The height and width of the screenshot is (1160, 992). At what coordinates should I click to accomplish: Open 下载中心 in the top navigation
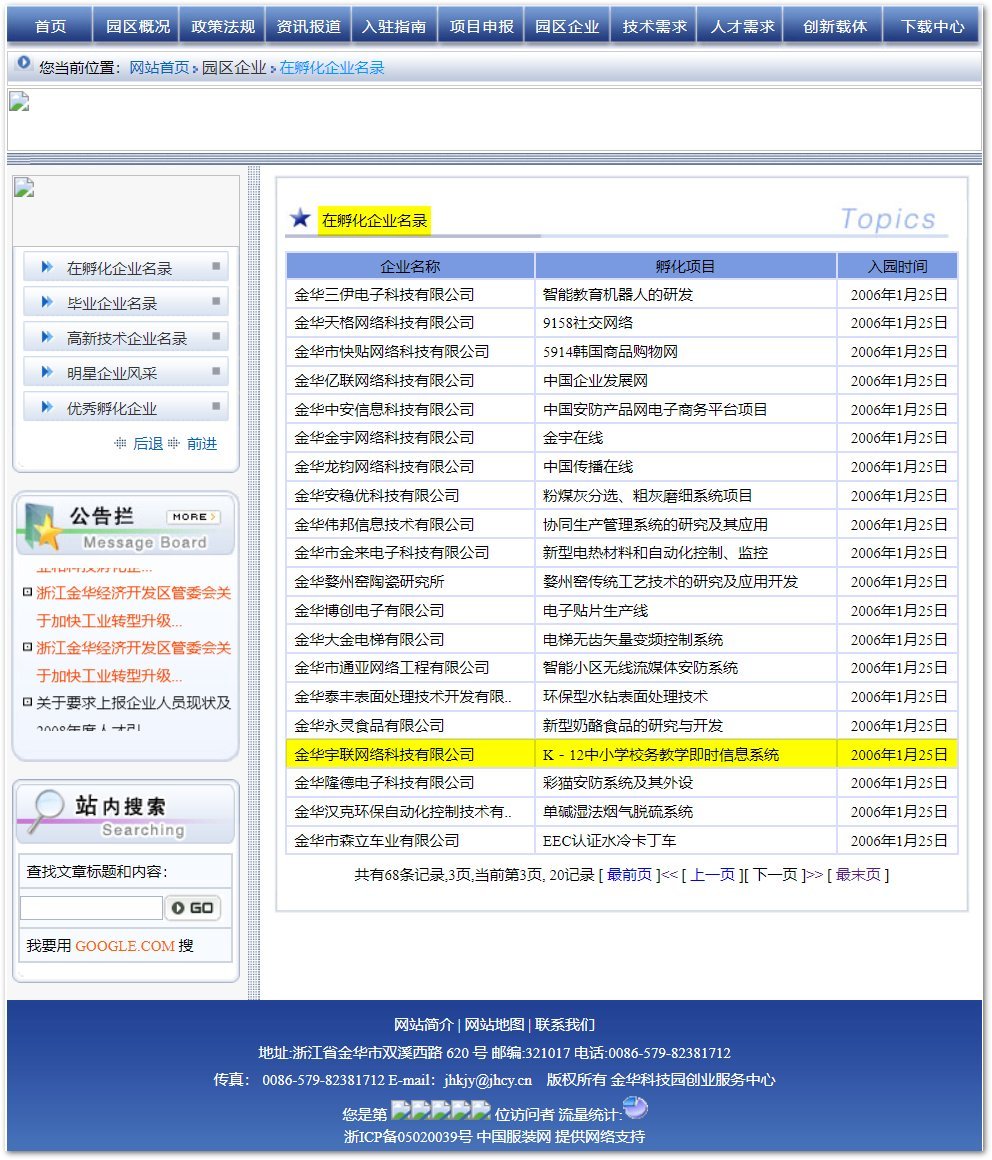pyautogui.click(x=932, y=27)
